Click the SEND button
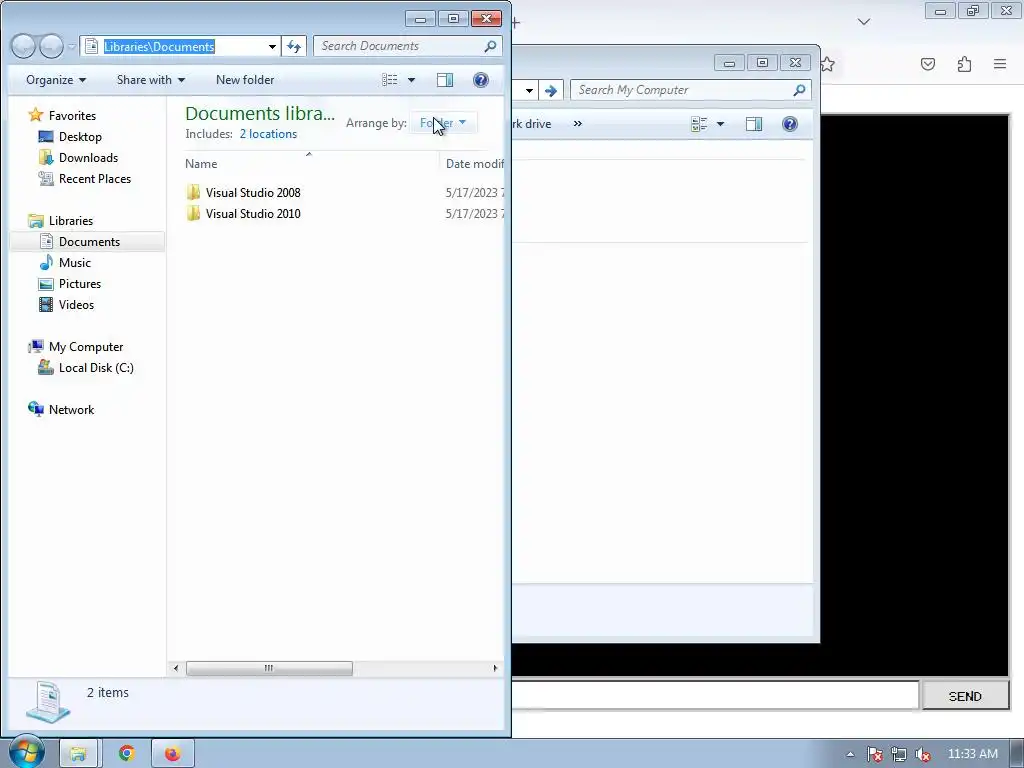Screen dimensions: 1024x768 coord(965,696)
